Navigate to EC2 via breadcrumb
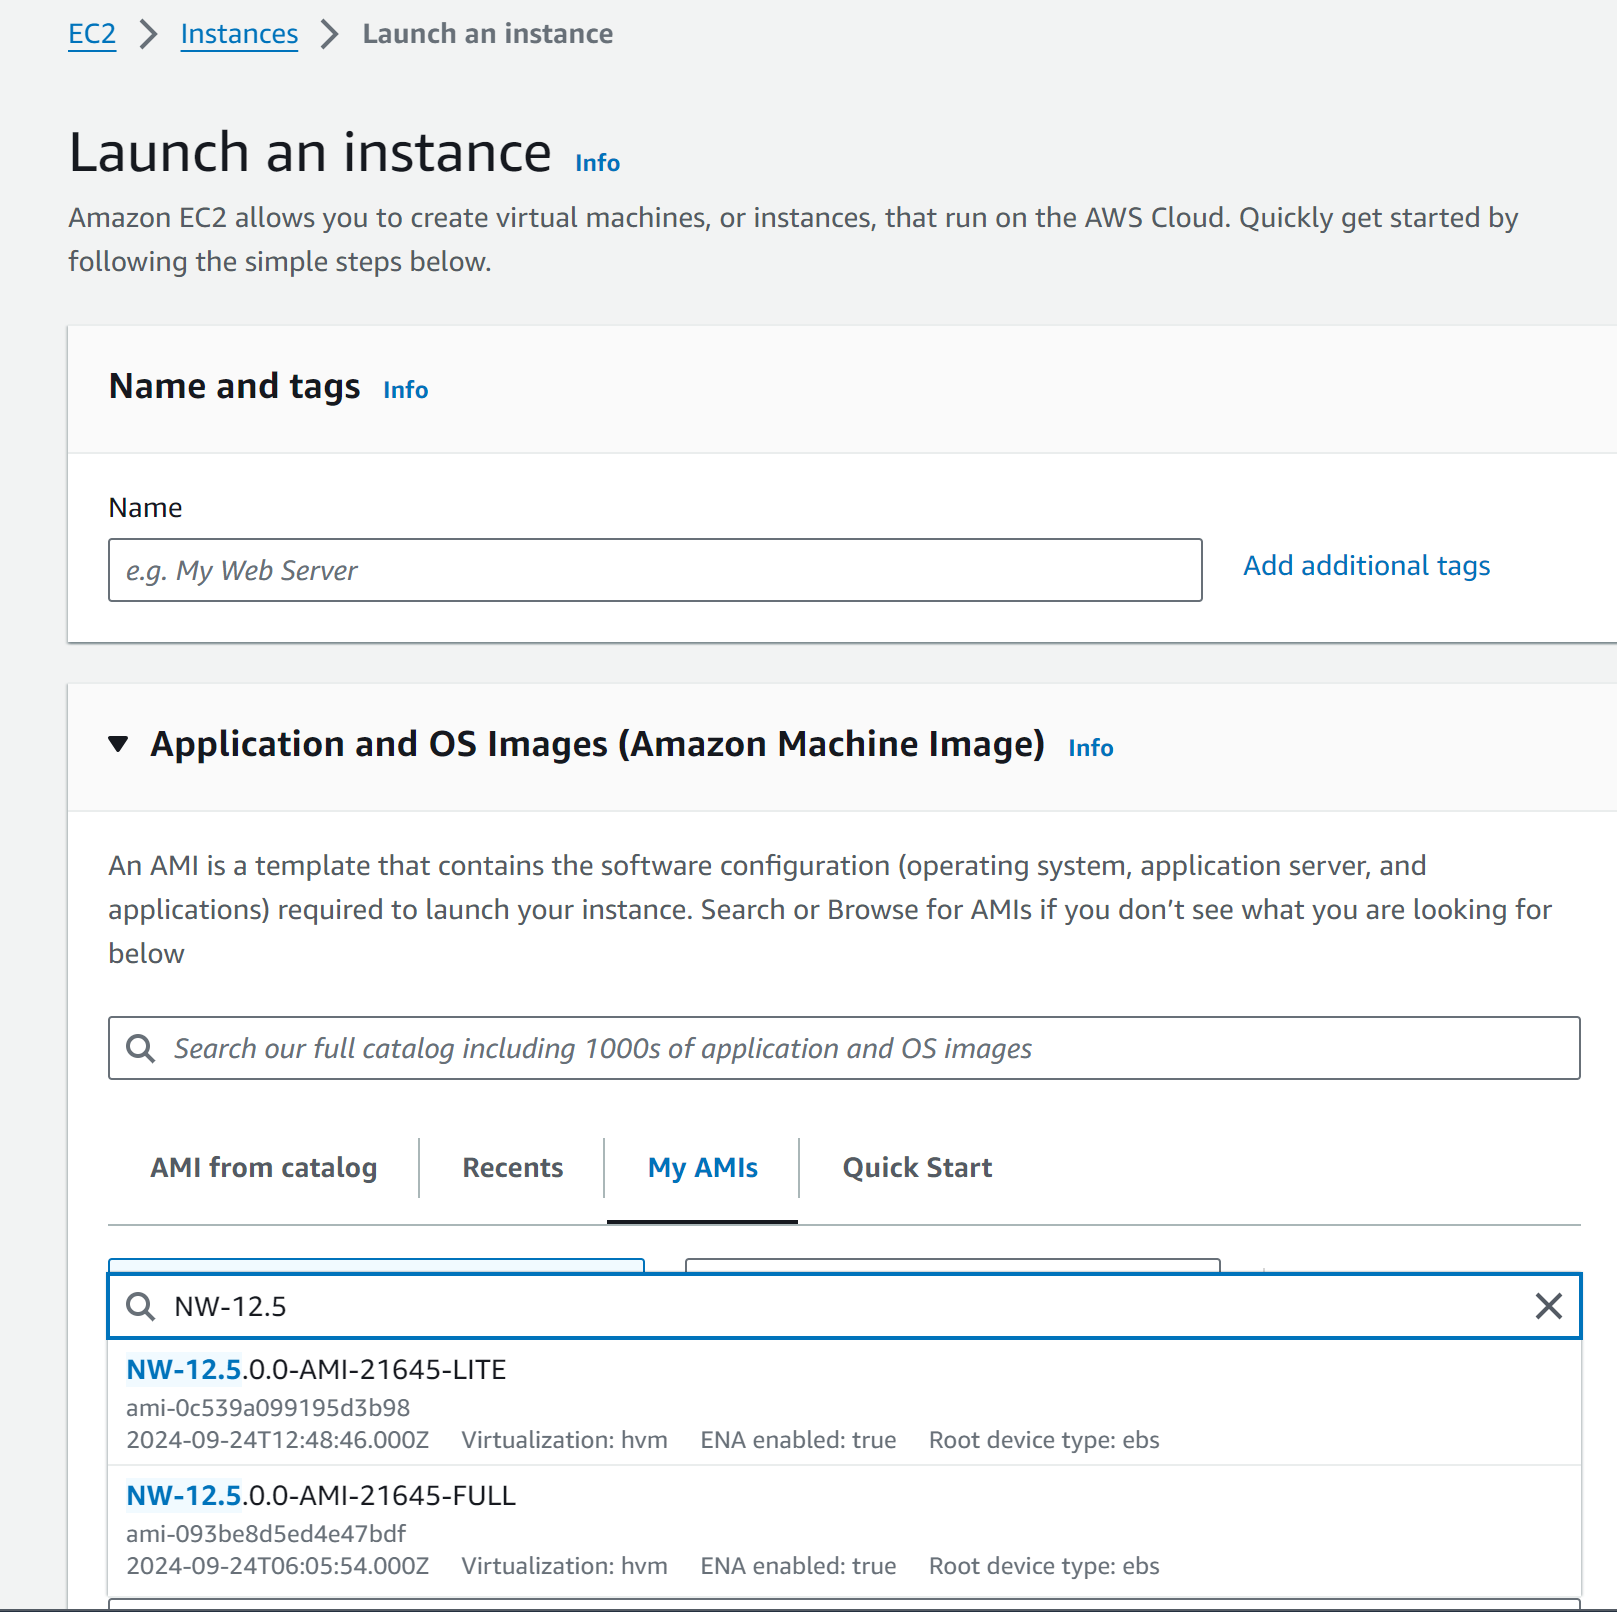The width and height of the screenshot is (1617, 1612). (92, 34)
